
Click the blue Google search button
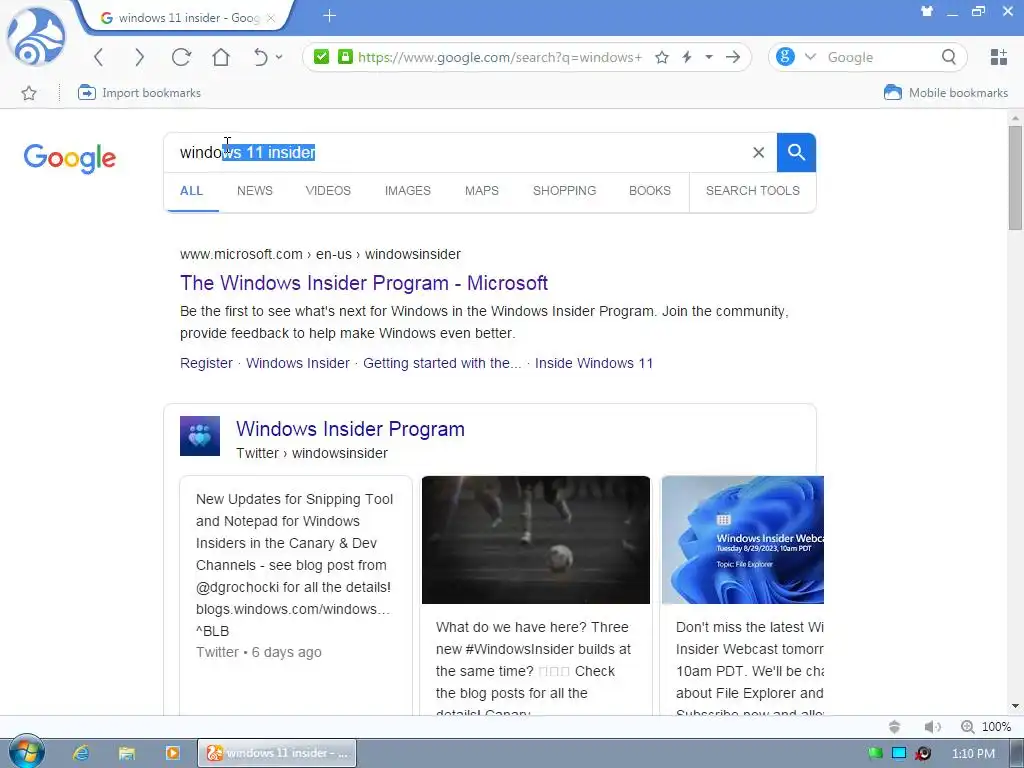coord(796,153)
